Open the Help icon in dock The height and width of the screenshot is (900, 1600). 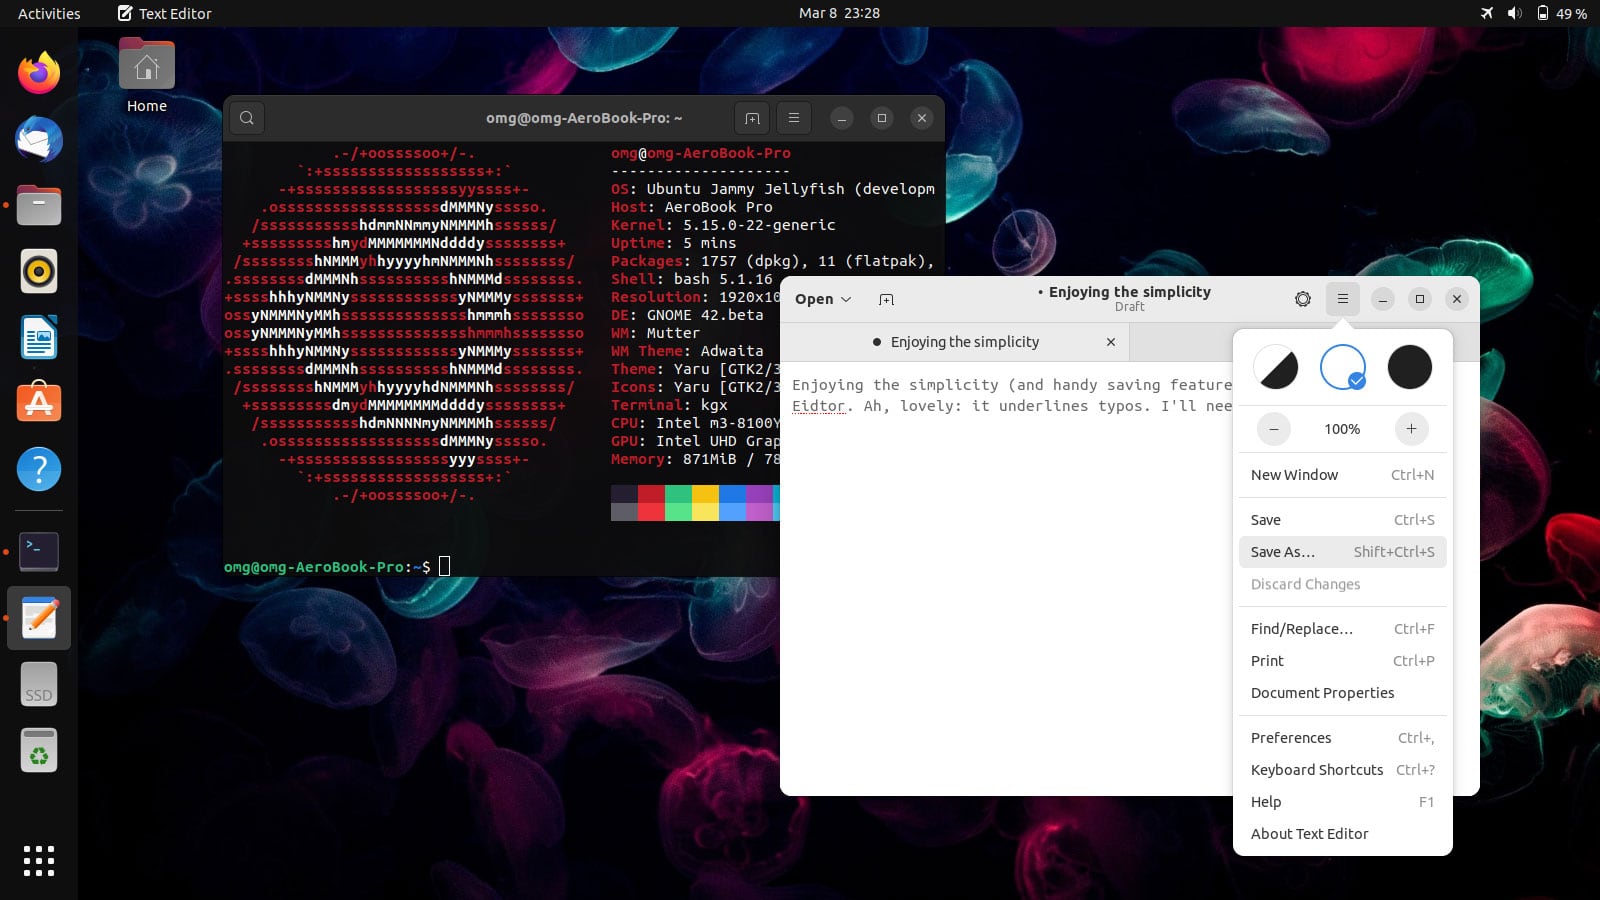click(x=39, y=469)
